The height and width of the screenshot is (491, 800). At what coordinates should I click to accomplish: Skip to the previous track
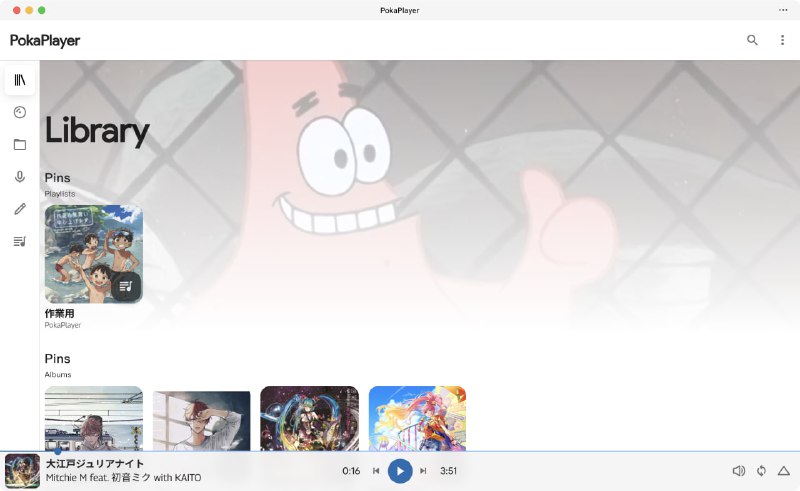pyautogui.click(x=376, y=471)
